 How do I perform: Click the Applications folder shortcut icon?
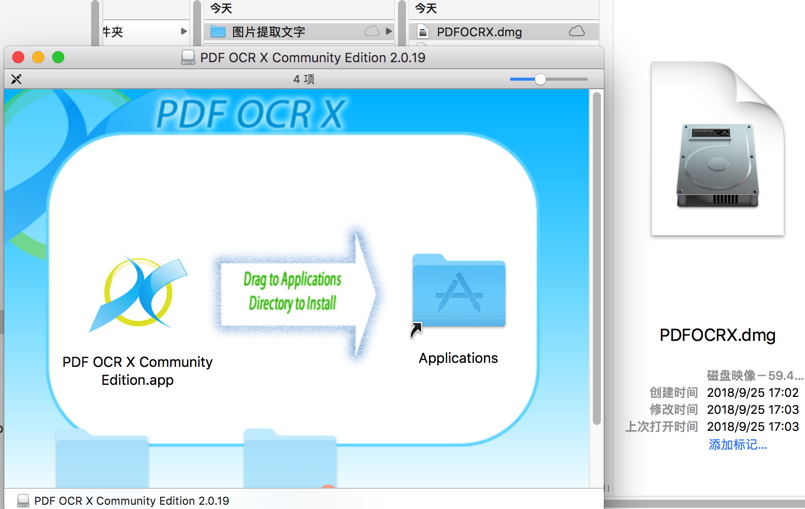click(458, 291)
